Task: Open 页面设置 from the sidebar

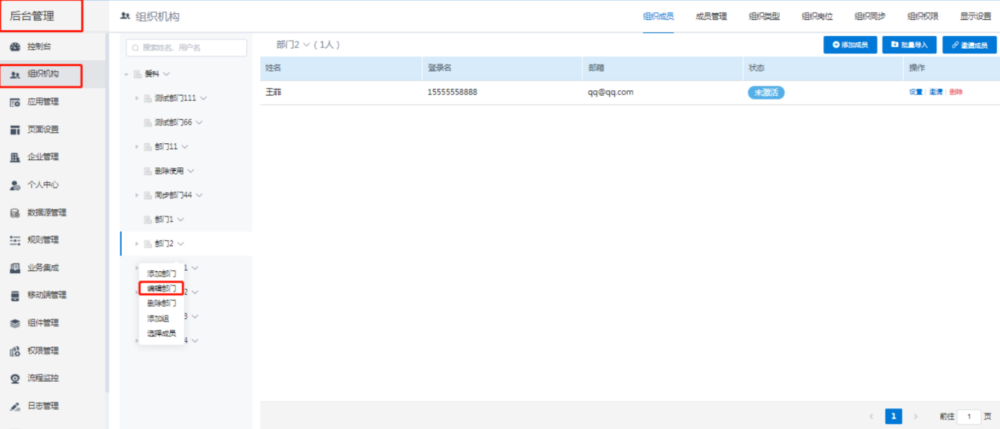Action: (15, 130)
